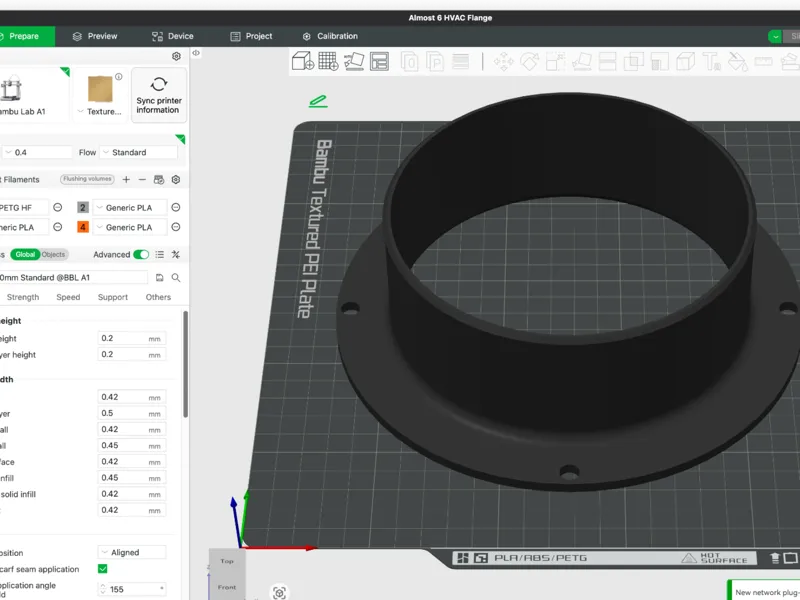Select the Cut tool
This screenshot has height=600, width=800.
[x=607, y=62]
